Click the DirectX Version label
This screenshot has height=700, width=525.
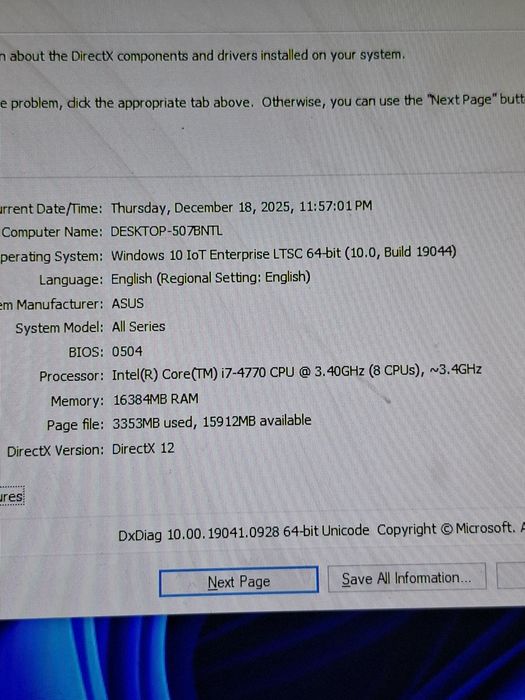click(55, 450)
